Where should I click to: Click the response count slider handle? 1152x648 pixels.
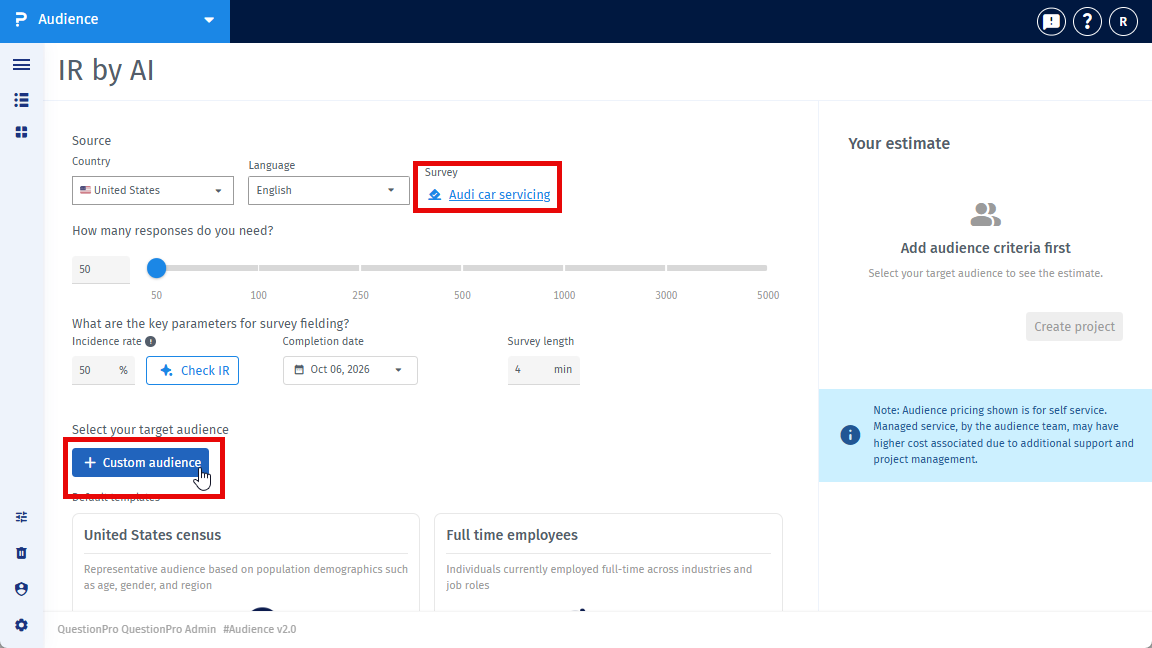(x=156, y=268)
